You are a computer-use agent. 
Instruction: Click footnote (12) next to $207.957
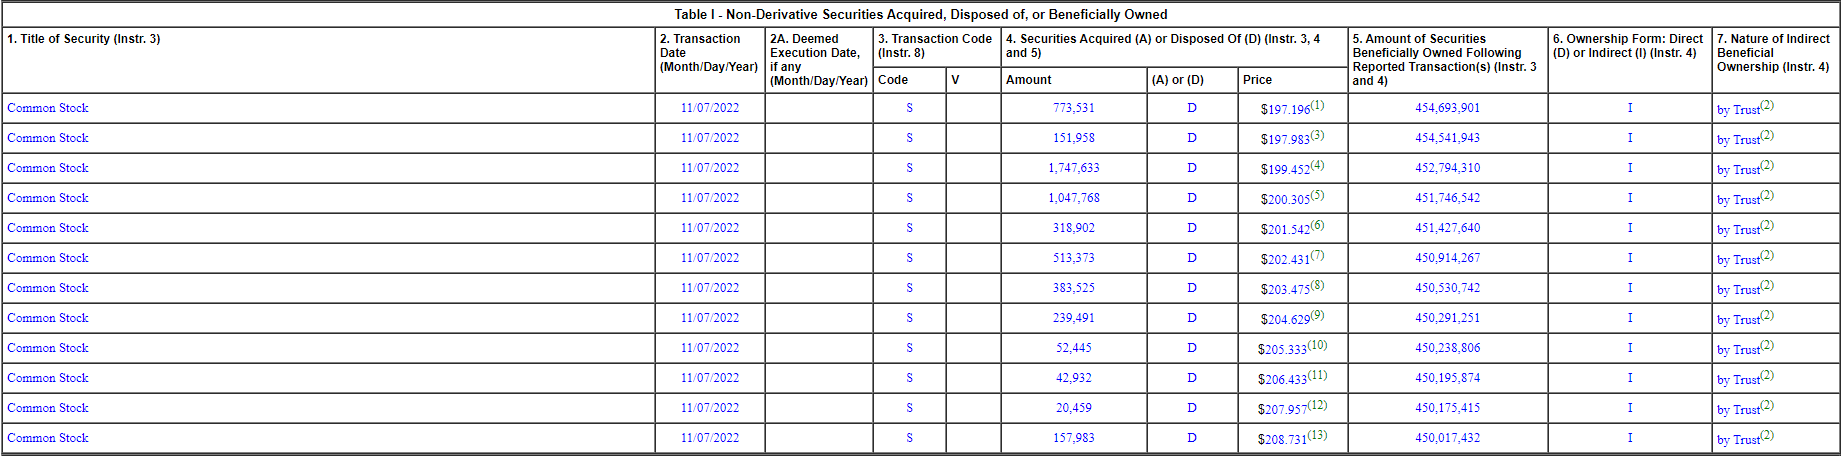pyautogui.click(x=1317, y=405)
